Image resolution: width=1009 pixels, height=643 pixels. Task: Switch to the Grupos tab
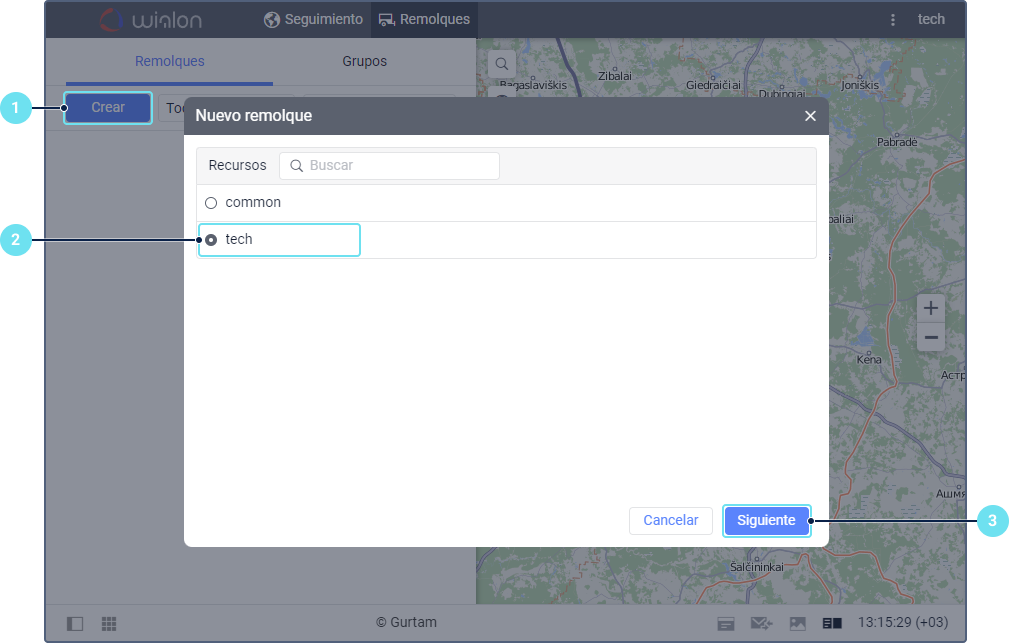coord(364,61)
